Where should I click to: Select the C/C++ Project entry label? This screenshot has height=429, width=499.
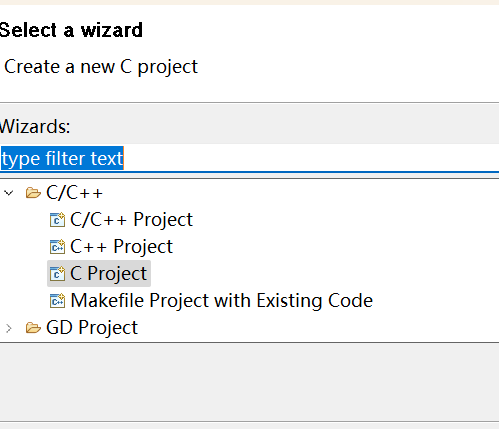(x=131, y=220)
